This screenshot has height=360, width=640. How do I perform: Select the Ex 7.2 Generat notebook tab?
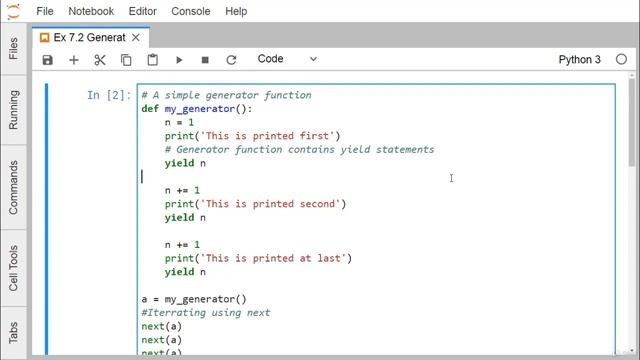91,38
